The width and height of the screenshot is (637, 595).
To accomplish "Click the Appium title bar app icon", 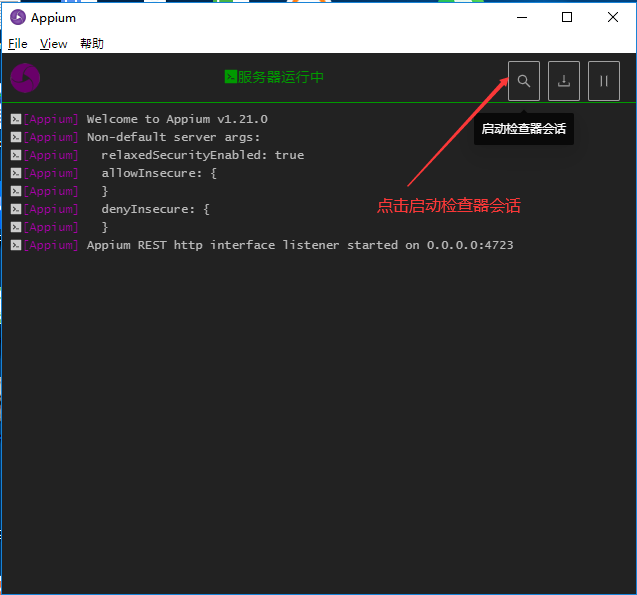I will [18, 17].
